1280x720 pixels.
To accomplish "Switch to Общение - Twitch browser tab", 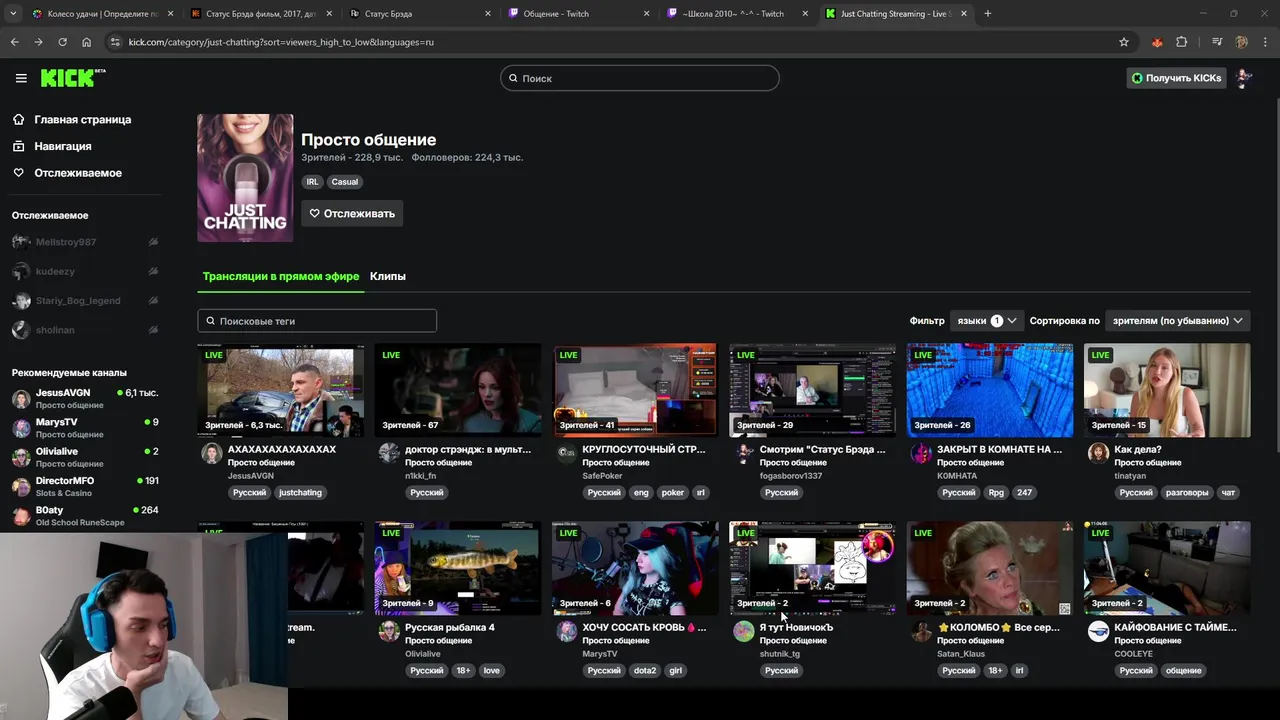I will [x=577, y=14].
